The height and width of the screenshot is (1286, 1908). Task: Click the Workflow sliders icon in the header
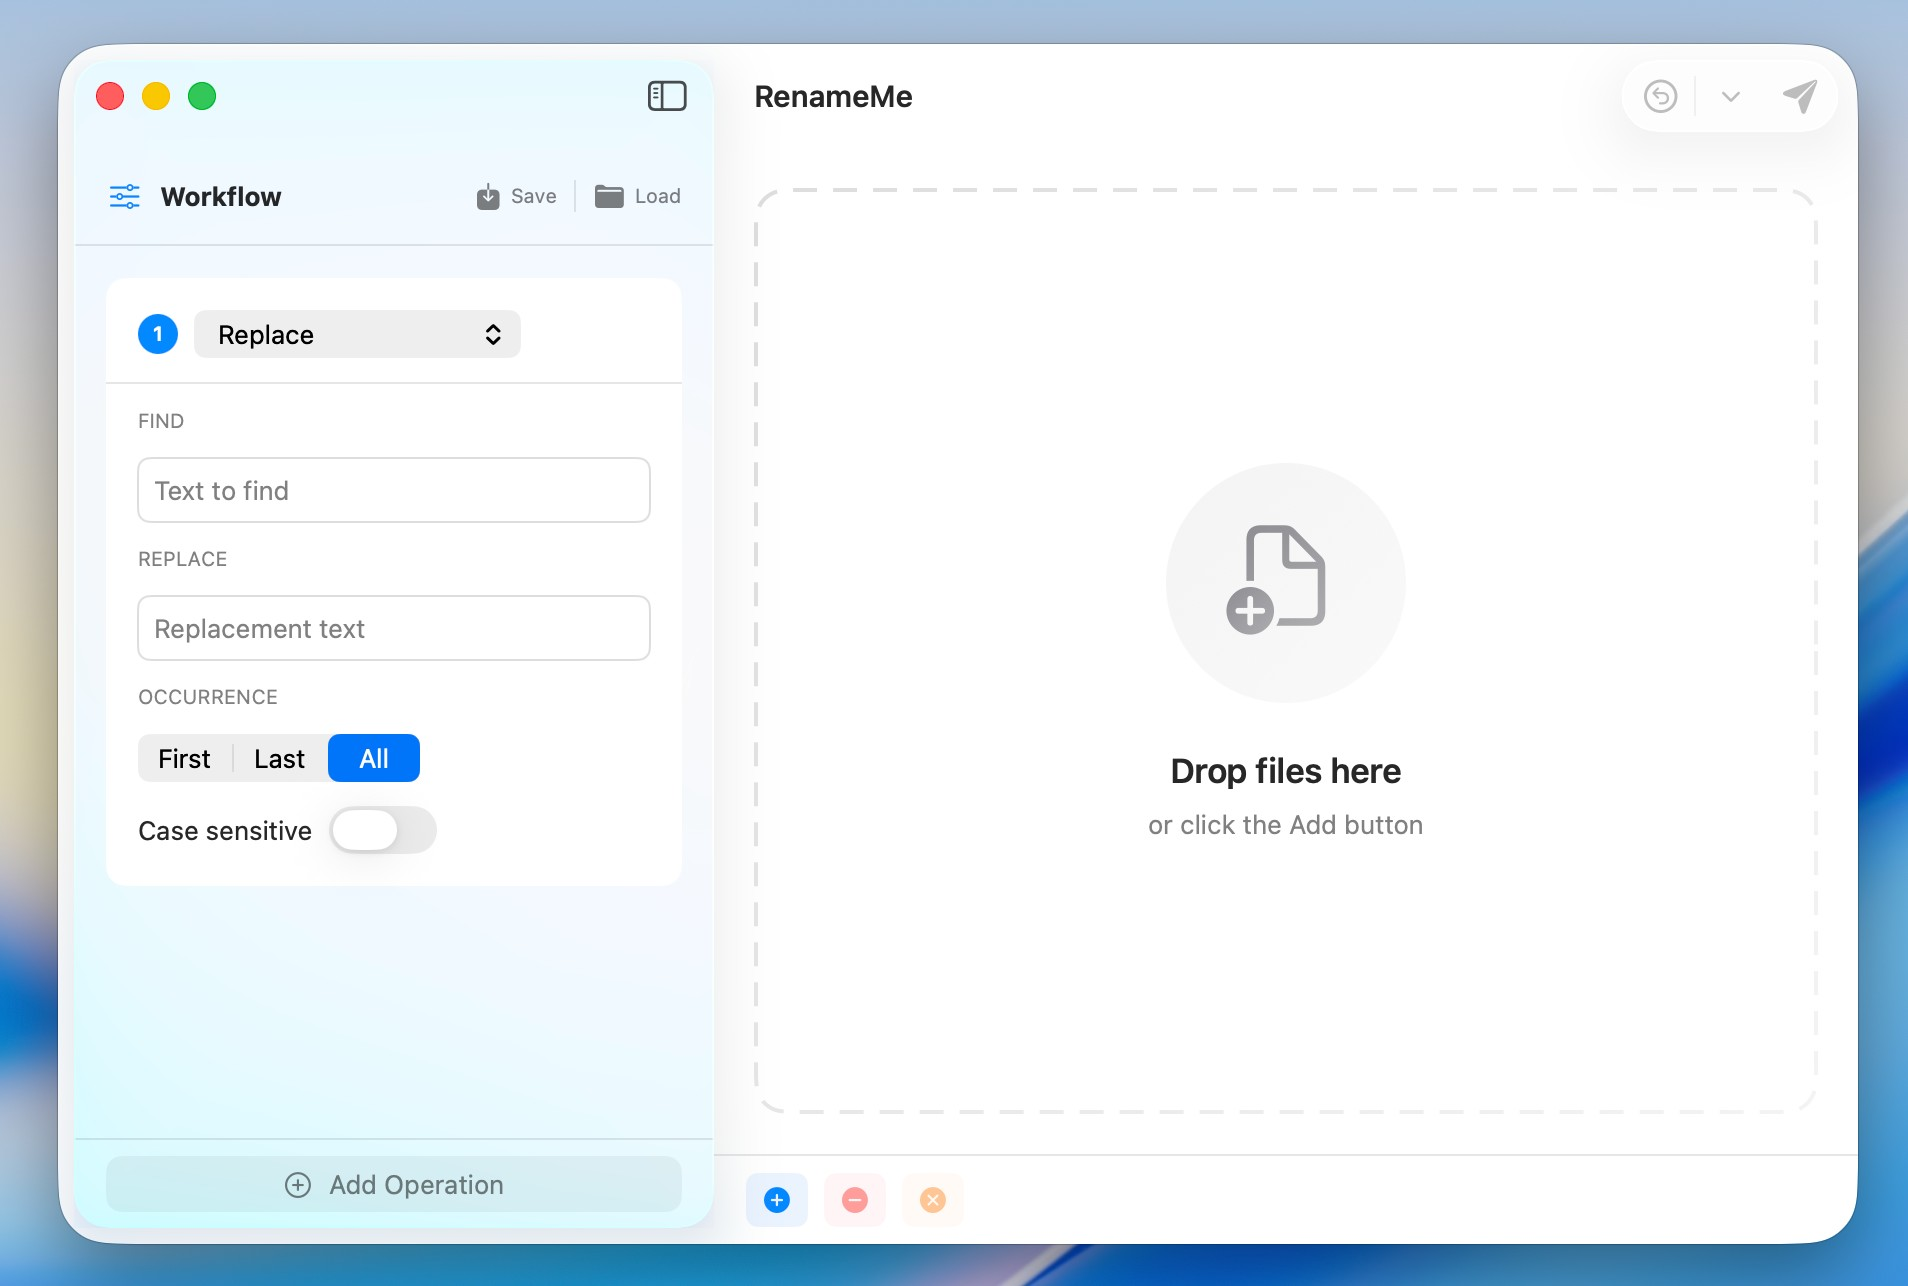(x=125, y=196)
